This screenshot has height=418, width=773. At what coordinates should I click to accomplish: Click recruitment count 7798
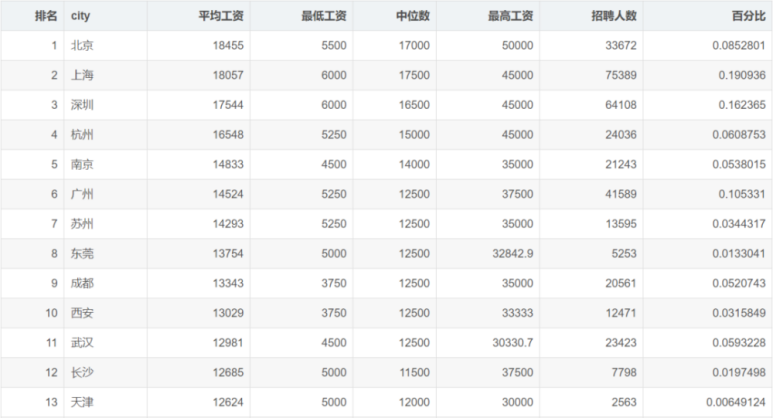coord(624,372)
